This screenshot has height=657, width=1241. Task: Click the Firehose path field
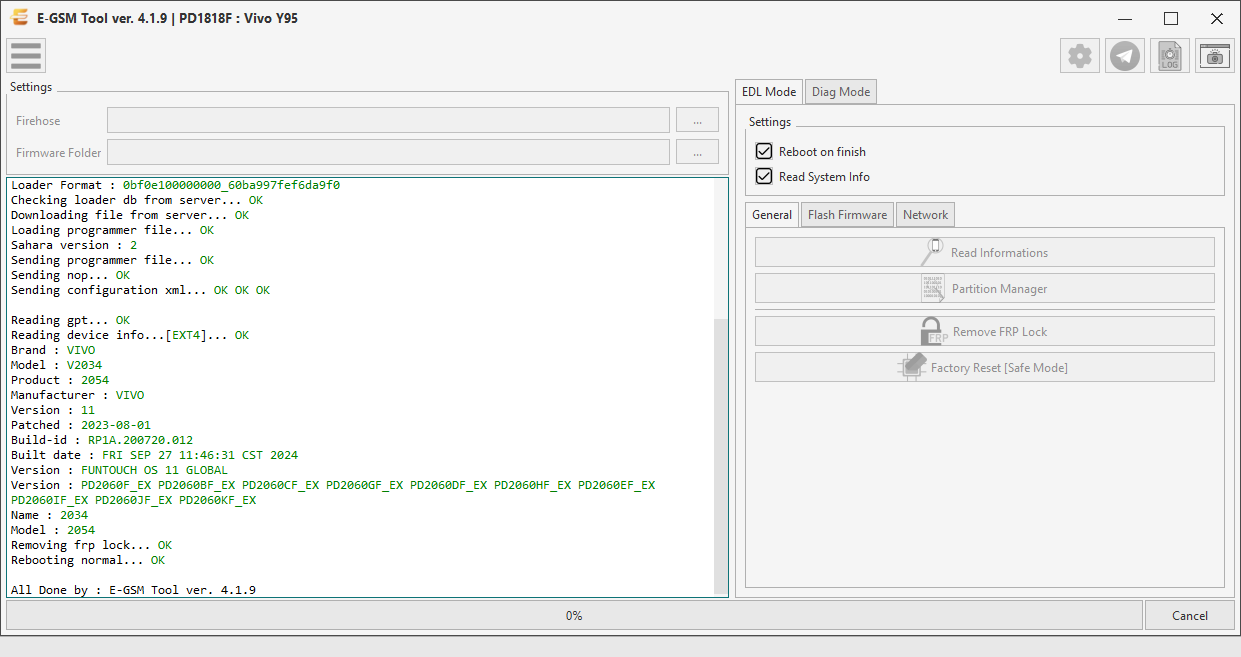tap(388, 120)
